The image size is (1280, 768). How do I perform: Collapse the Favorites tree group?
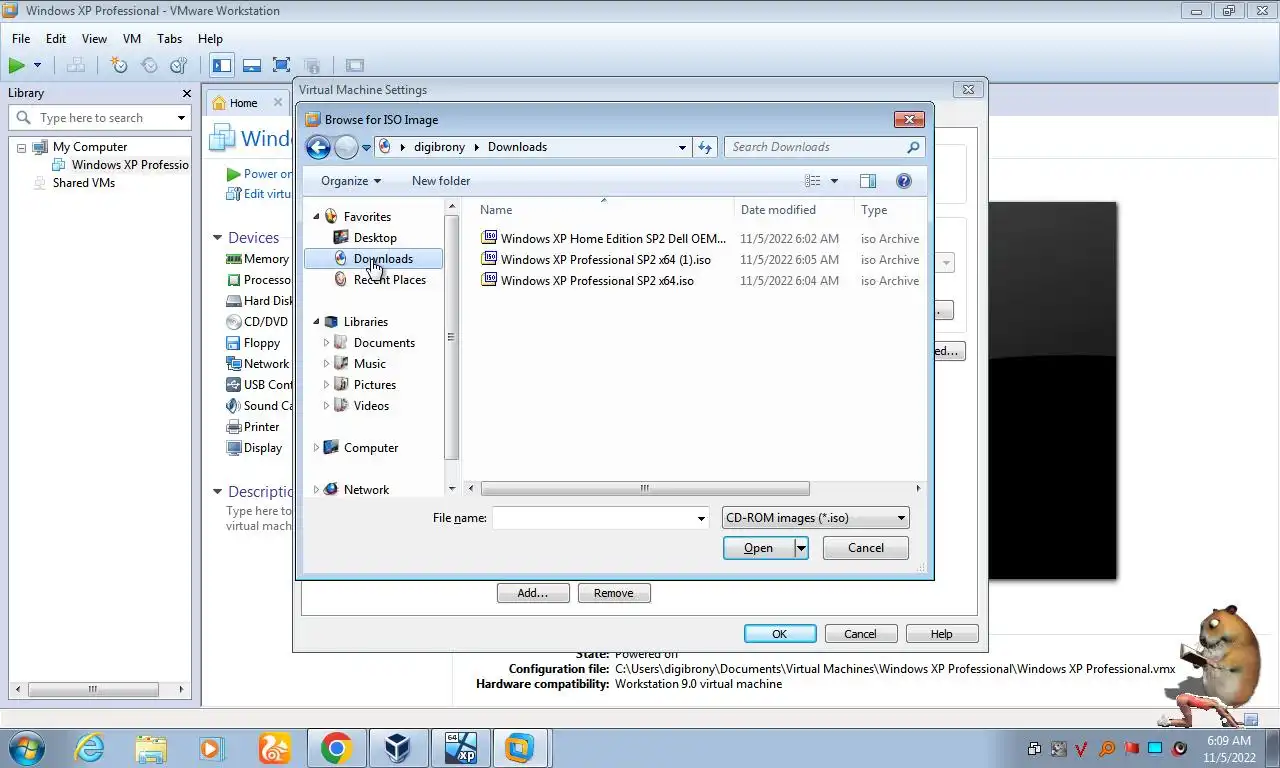coord(316,217)
